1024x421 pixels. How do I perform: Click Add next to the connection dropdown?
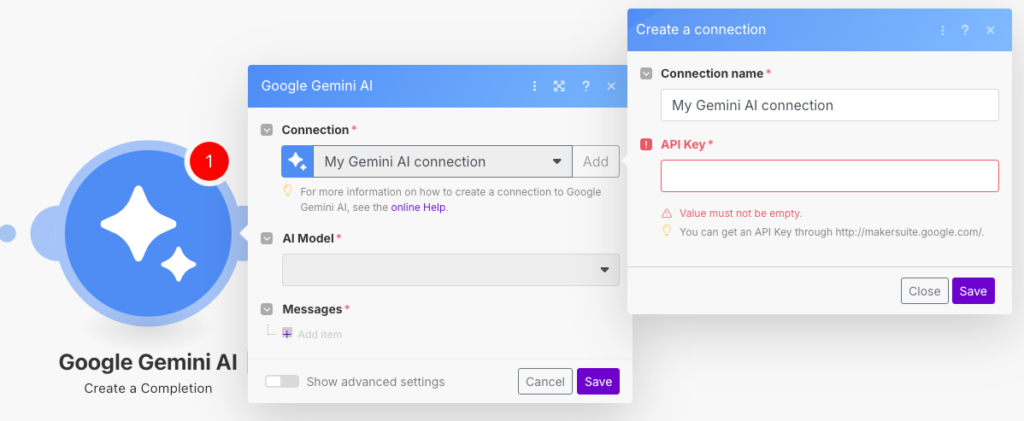596,161
